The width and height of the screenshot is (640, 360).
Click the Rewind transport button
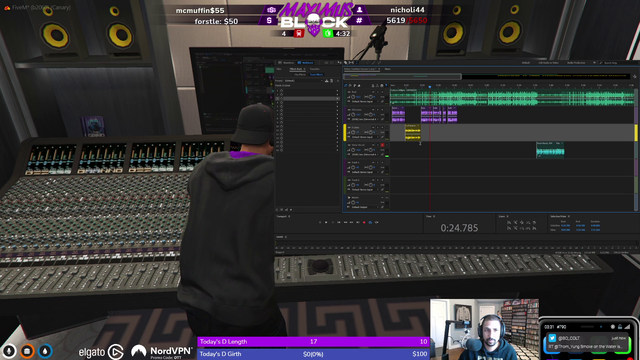tap(345, 222)
